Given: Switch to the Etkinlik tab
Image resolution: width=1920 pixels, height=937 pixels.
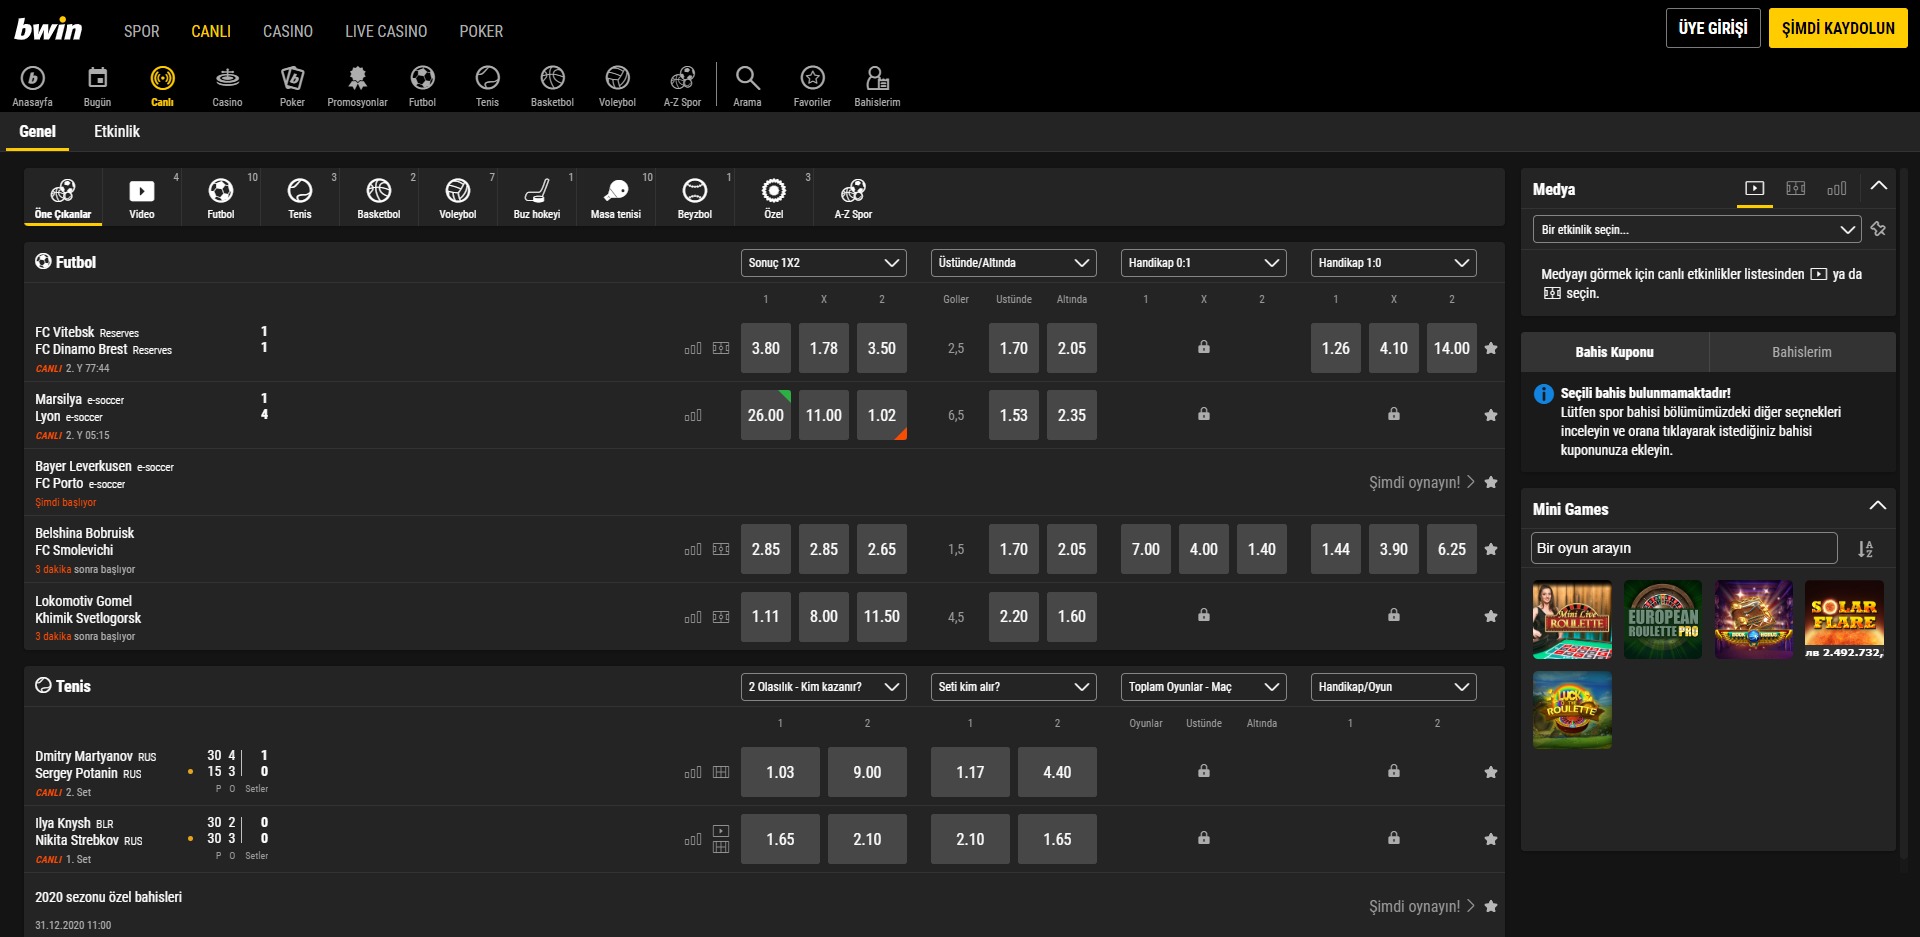Looking at the screenshot, I should pos(117,131).
